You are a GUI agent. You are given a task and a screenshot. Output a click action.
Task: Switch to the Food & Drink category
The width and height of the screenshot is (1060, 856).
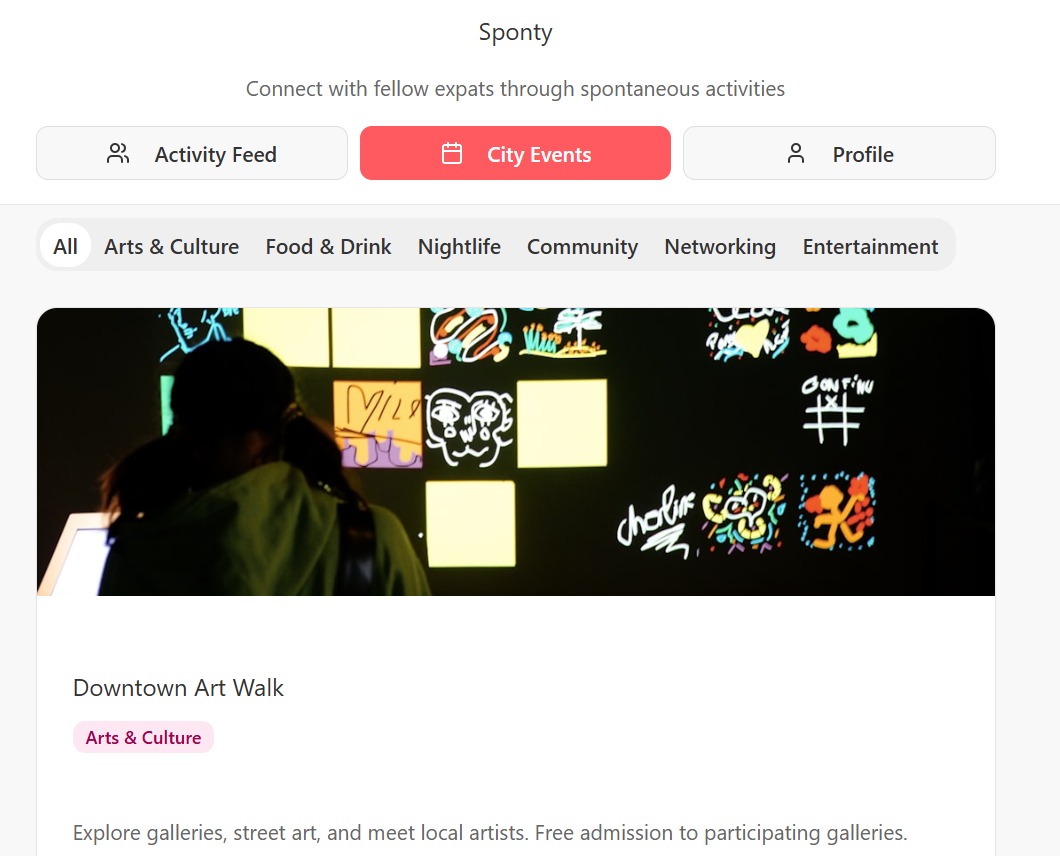tap(328, 246)
